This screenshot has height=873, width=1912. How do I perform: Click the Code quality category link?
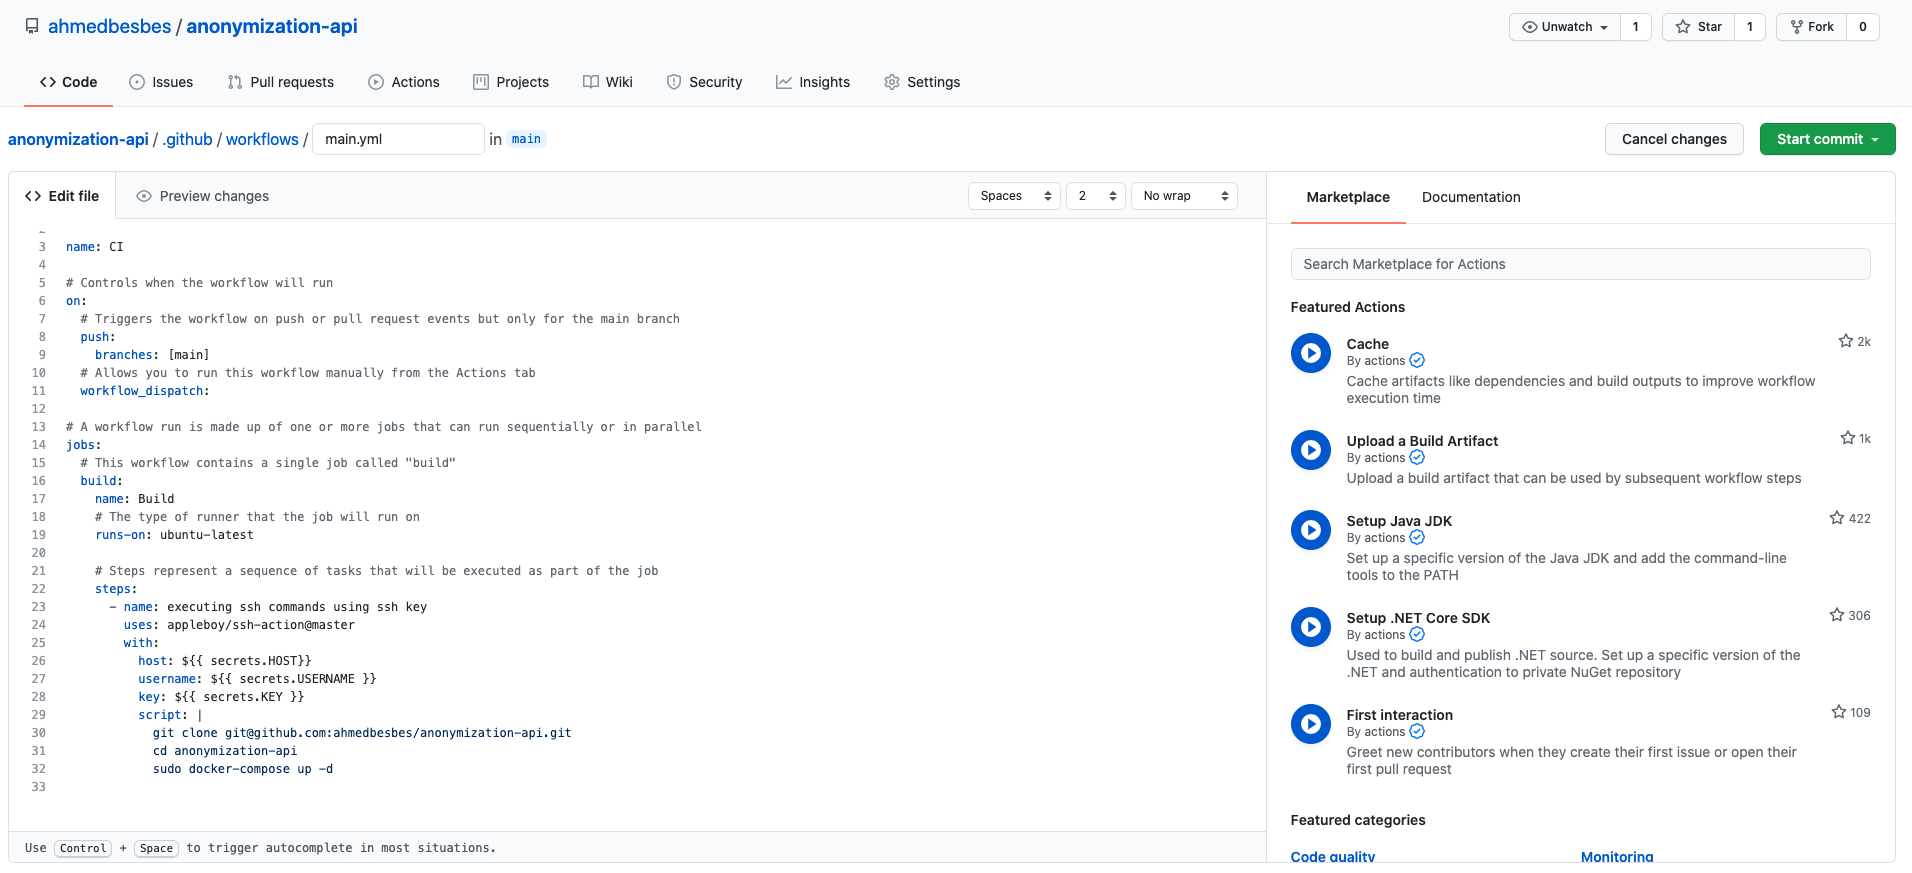click(x=1333, y=856)
